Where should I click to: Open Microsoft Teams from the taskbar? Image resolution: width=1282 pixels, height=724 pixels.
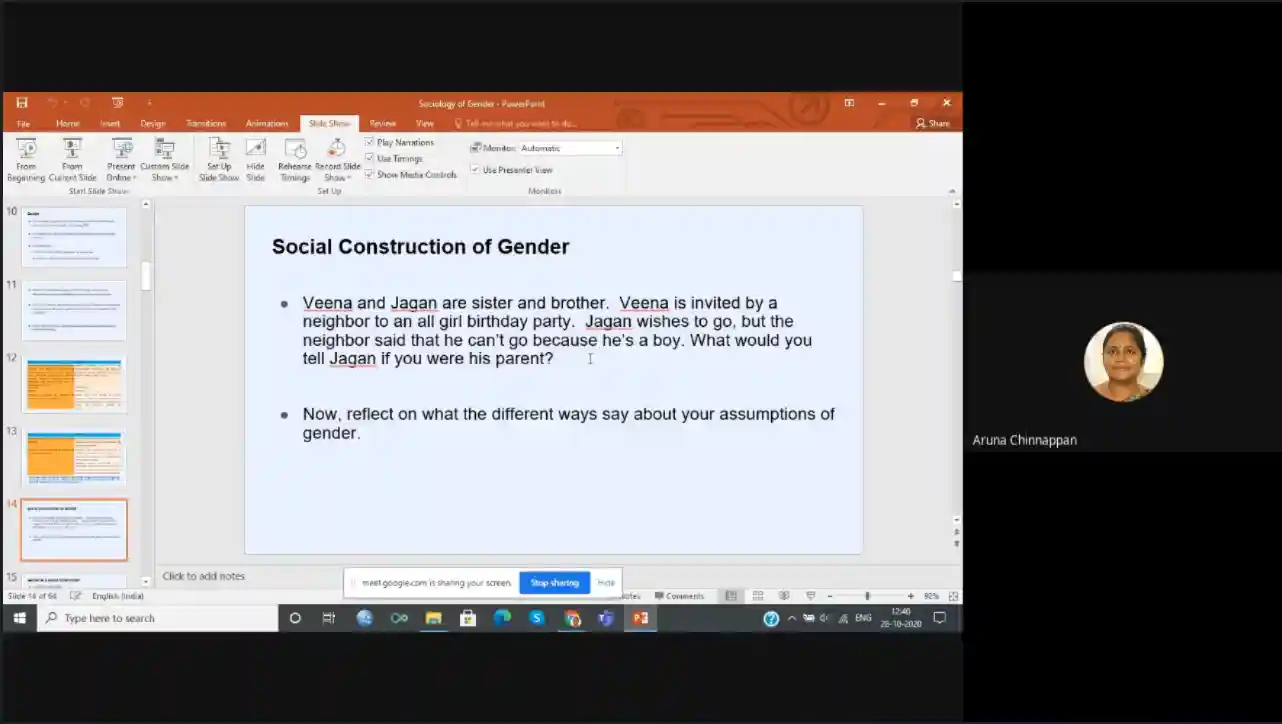coord(605,618)
